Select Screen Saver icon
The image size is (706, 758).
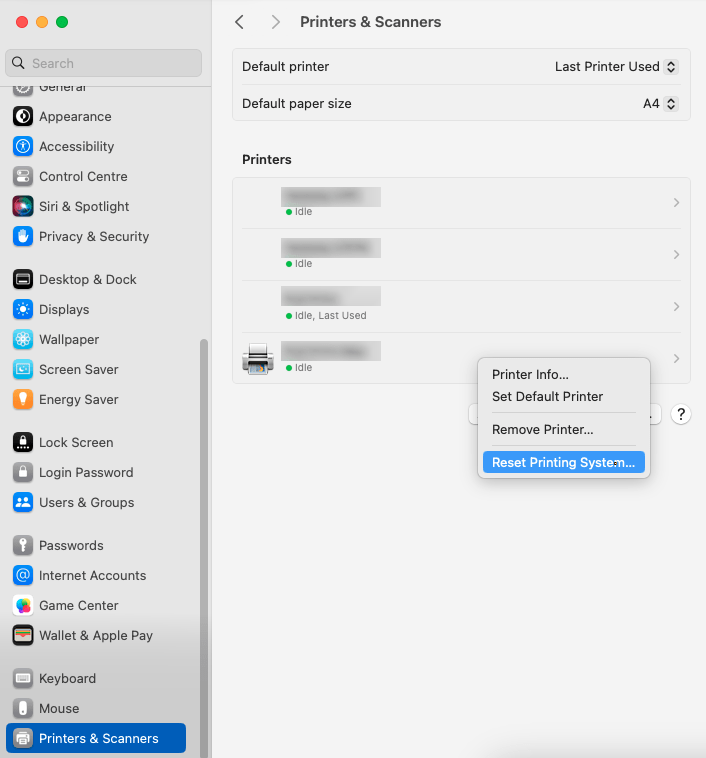[23, 369]
